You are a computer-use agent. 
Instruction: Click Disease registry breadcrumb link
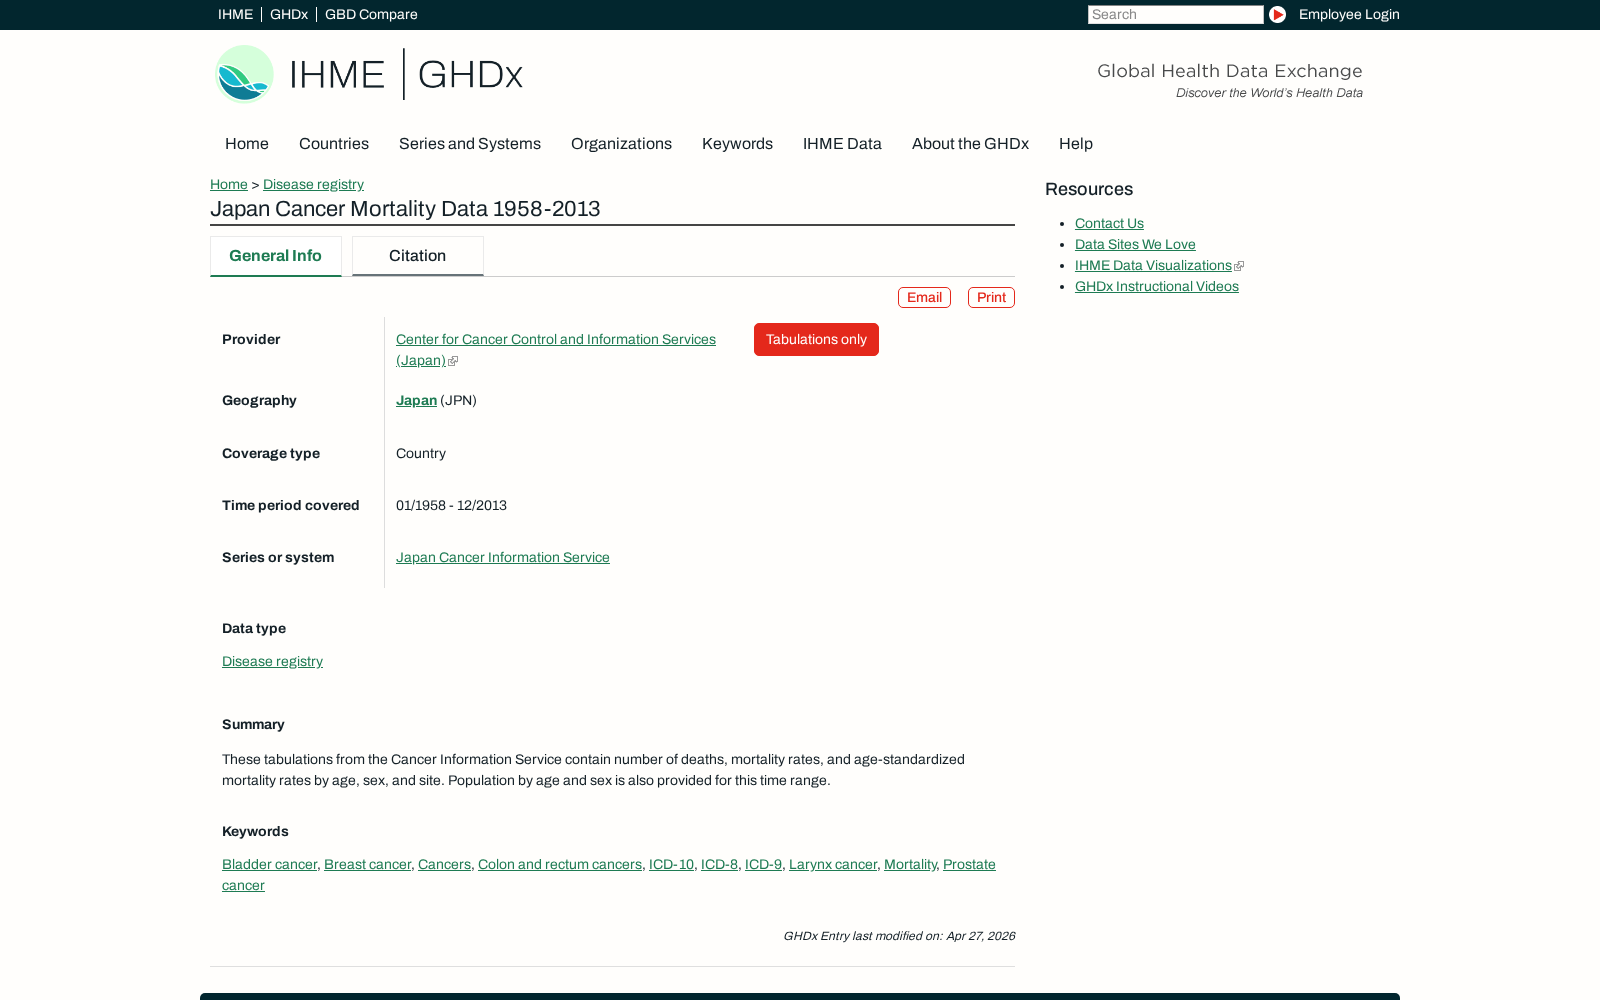pyautogui.click(x=313, y=185)
